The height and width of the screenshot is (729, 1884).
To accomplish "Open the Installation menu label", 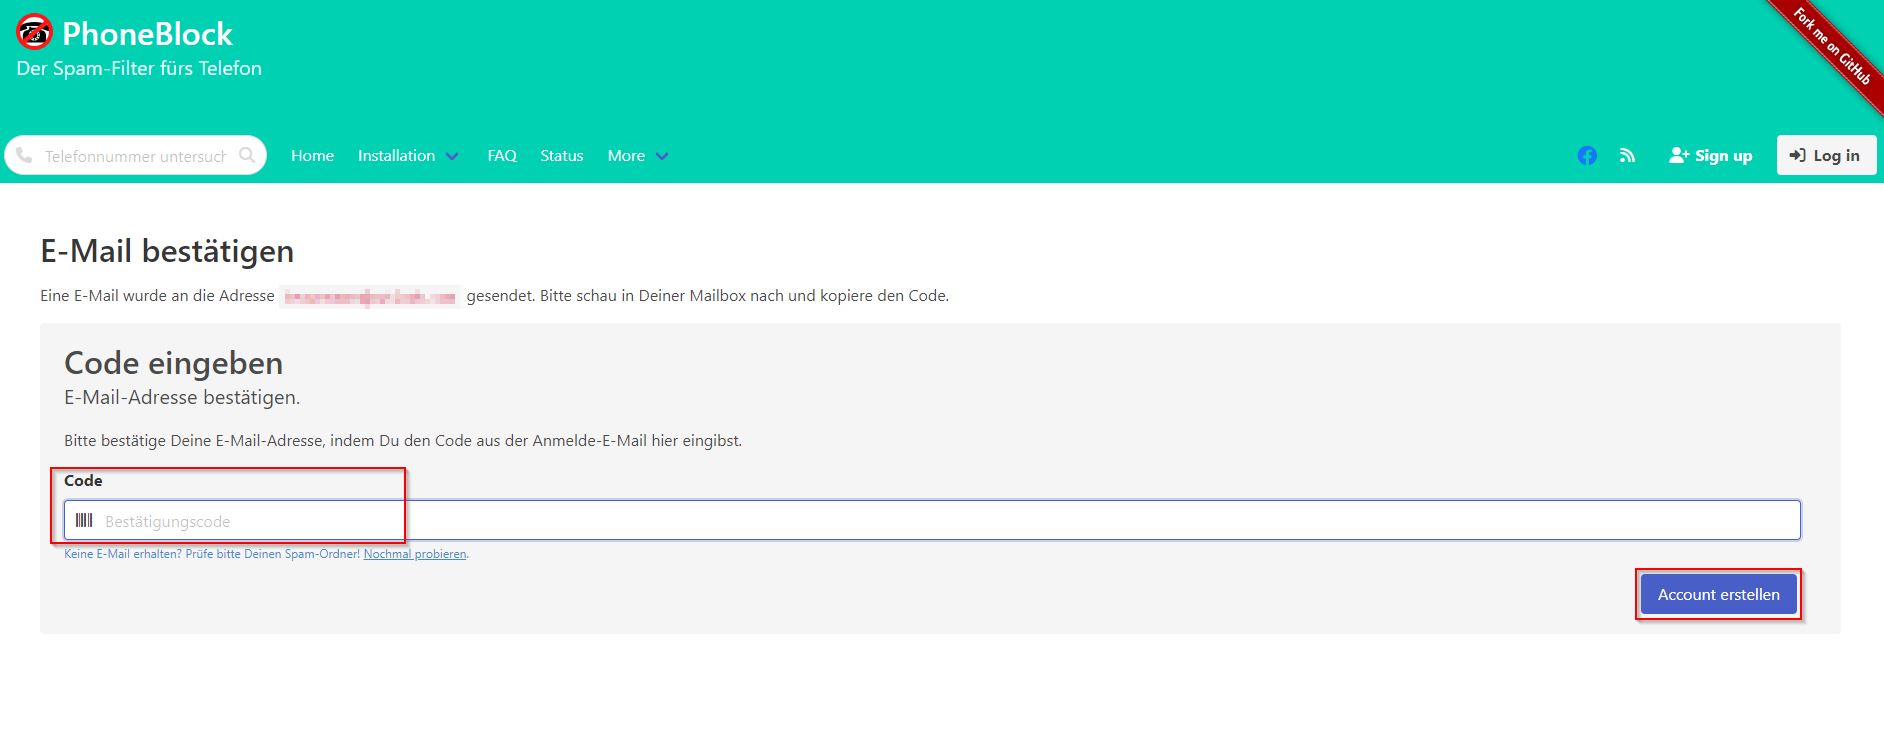I will coord(396,156).
